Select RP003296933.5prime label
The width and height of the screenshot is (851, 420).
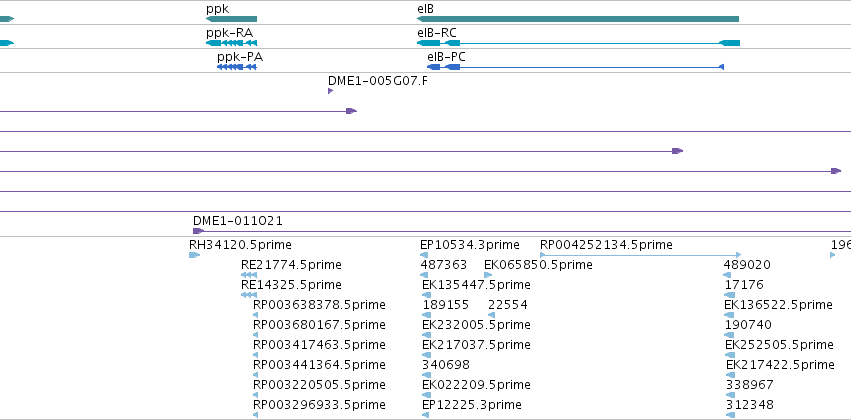pyautogui.click(x=319, y=405)
